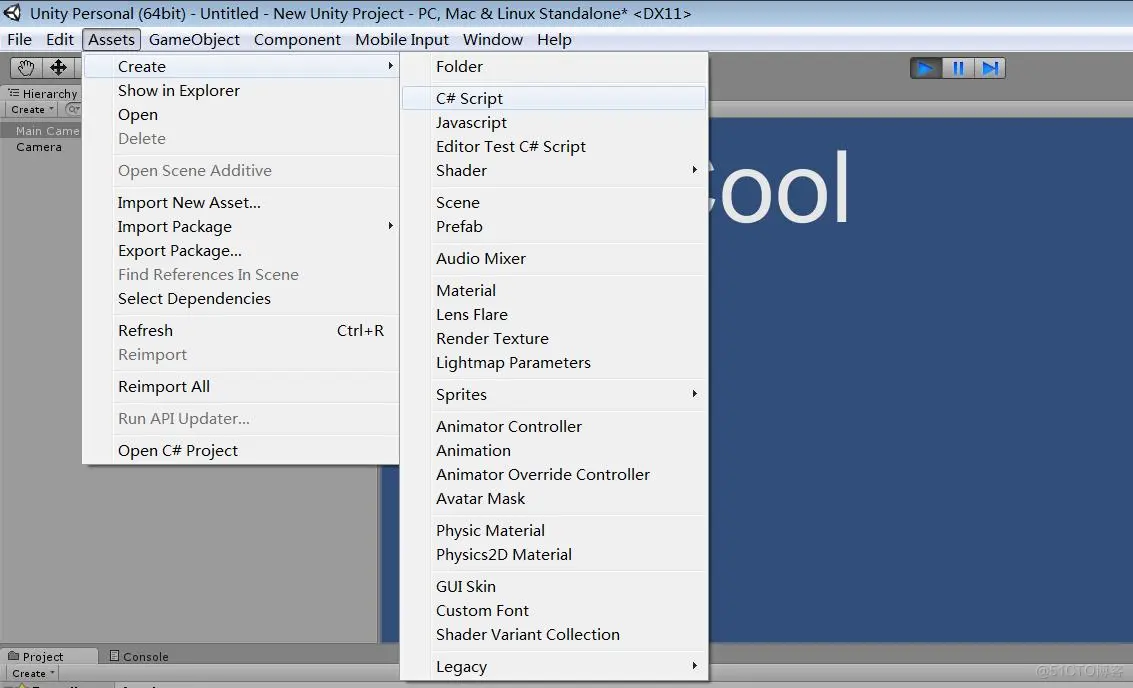Open the Component menu
The image size is (1133, 688).
click(297, 40)
